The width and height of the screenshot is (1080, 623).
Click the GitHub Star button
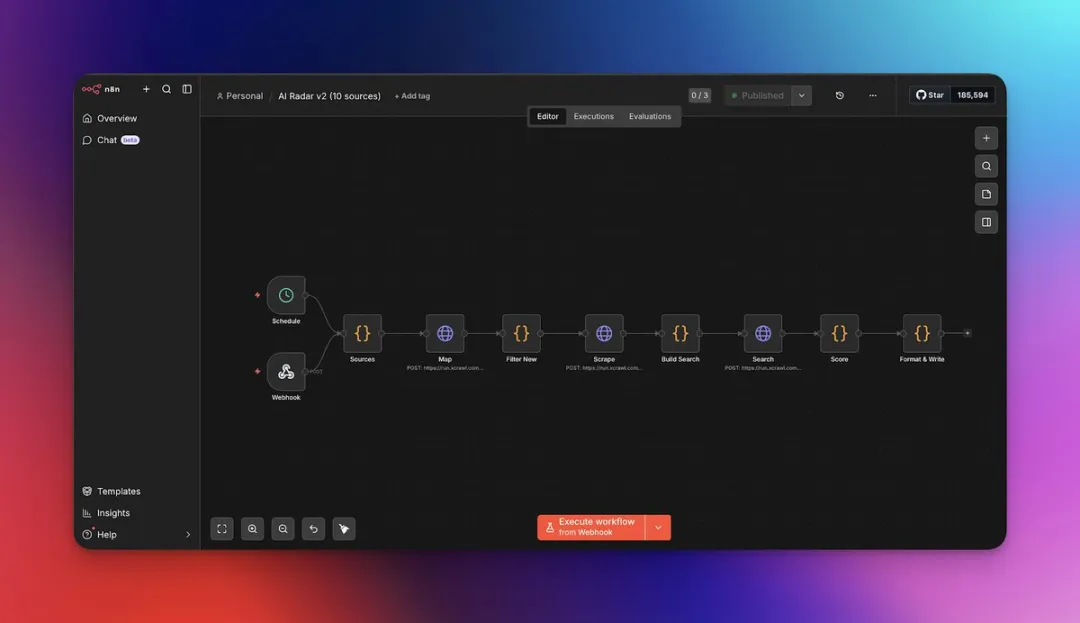pyautogui.click(x=930, y=96)
